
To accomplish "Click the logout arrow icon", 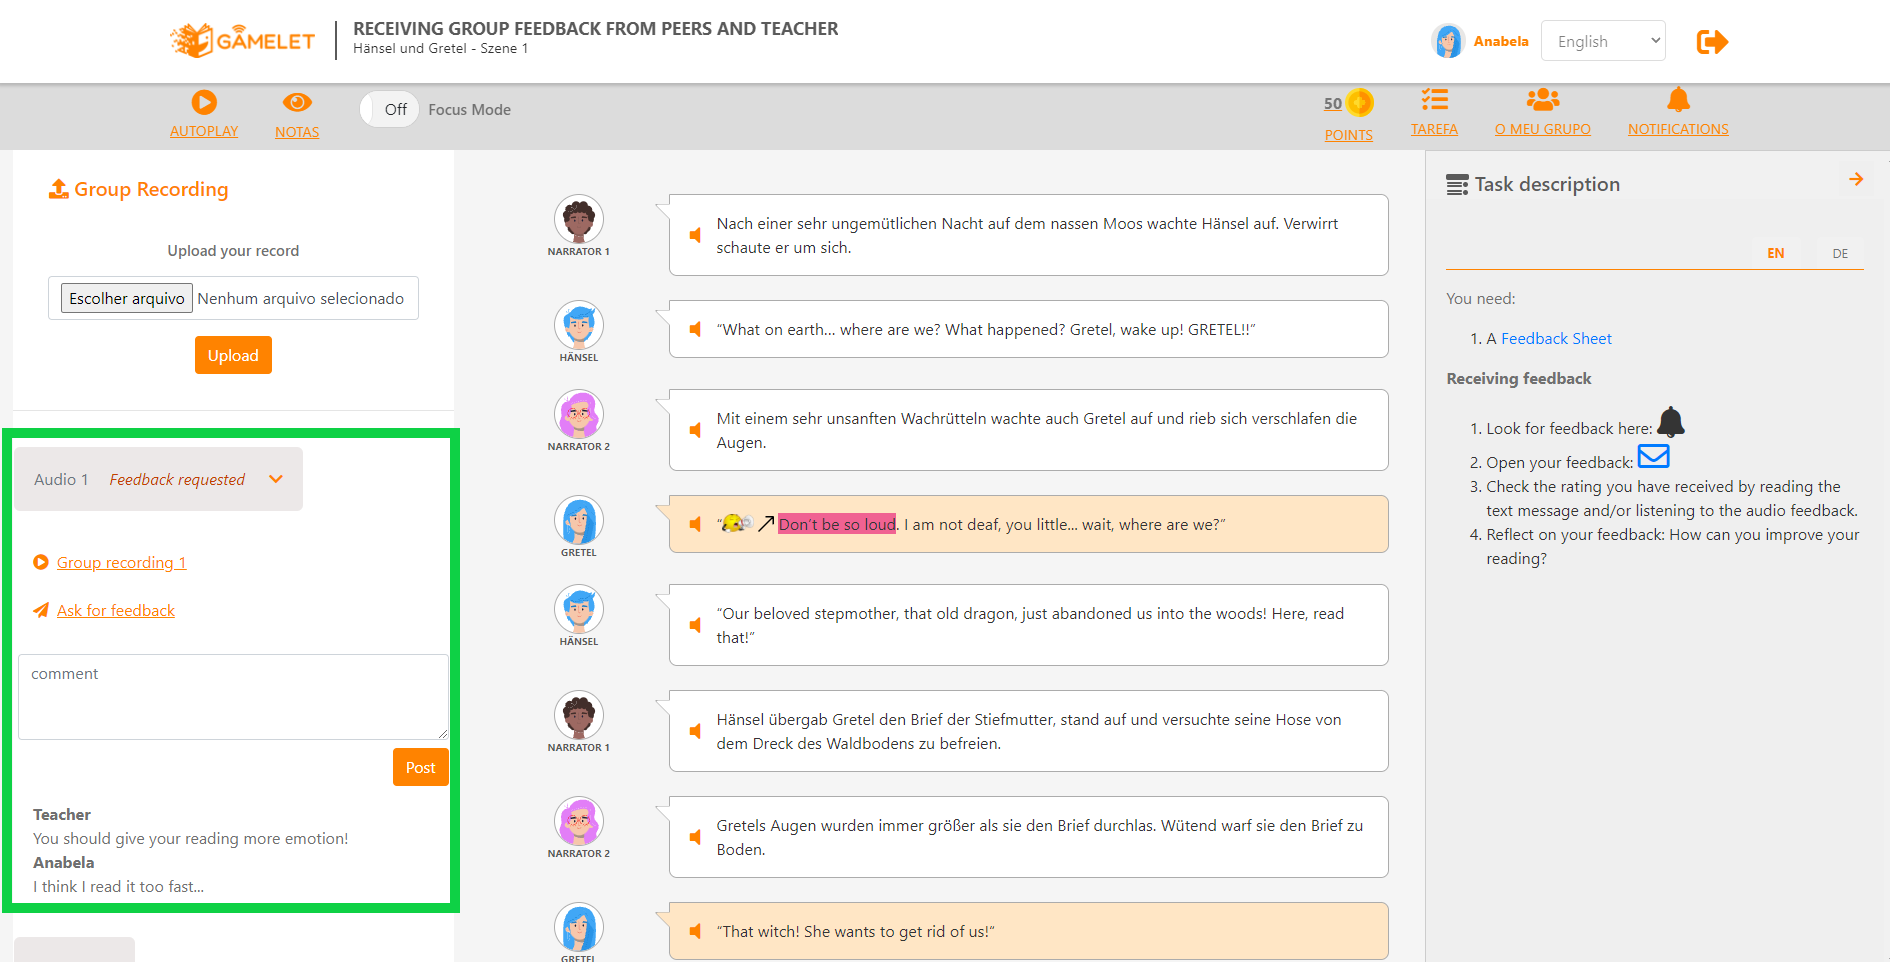I will coord(1712,42).
